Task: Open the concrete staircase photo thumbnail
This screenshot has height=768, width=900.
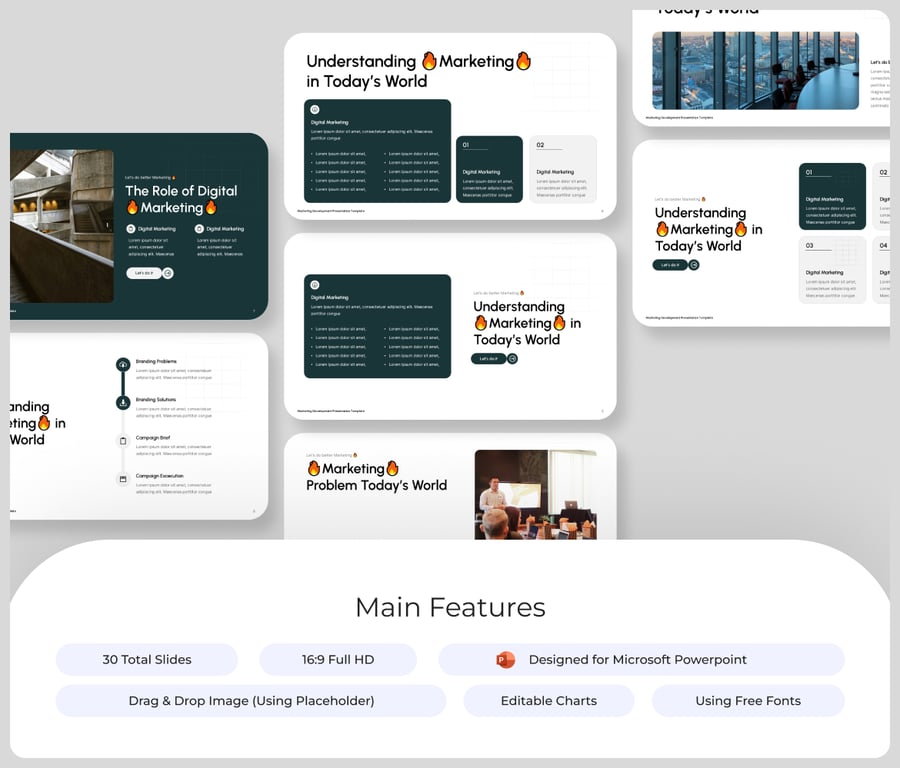Action: pyautogui.click(x=62, y=226)
